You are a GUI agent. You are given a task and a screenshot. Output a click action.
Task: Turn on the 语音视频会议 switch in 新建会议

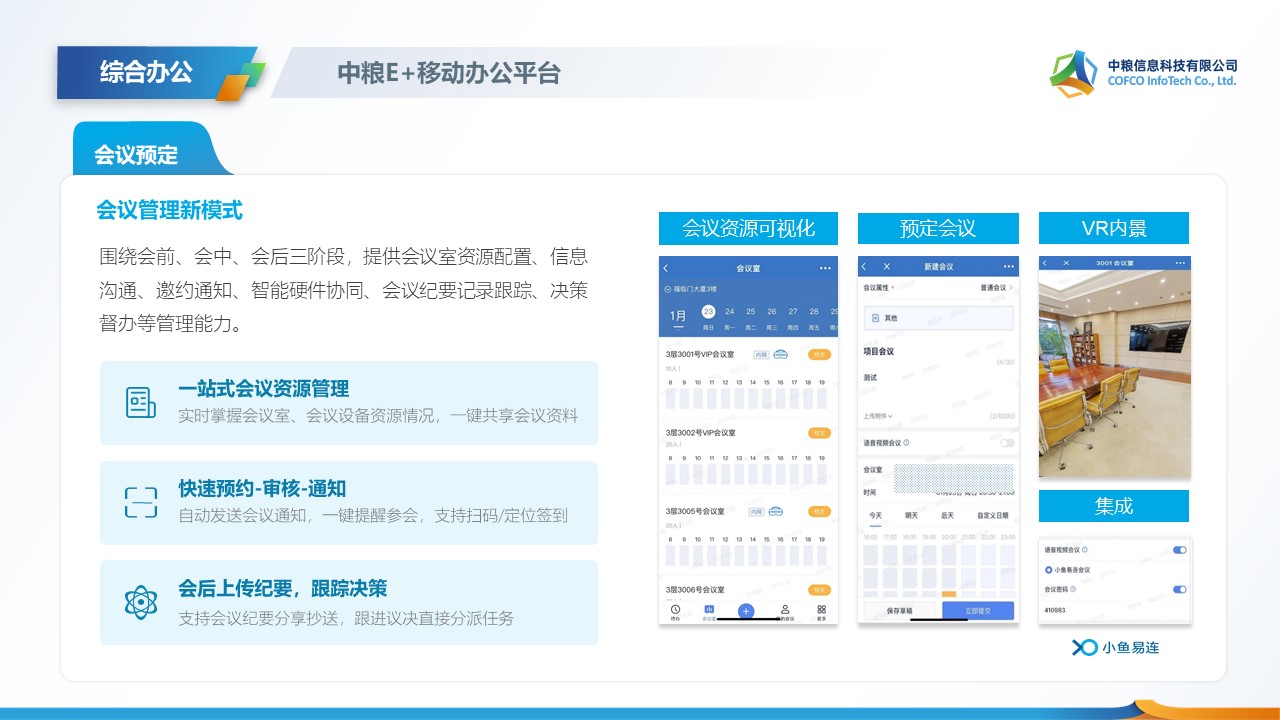1006,442
